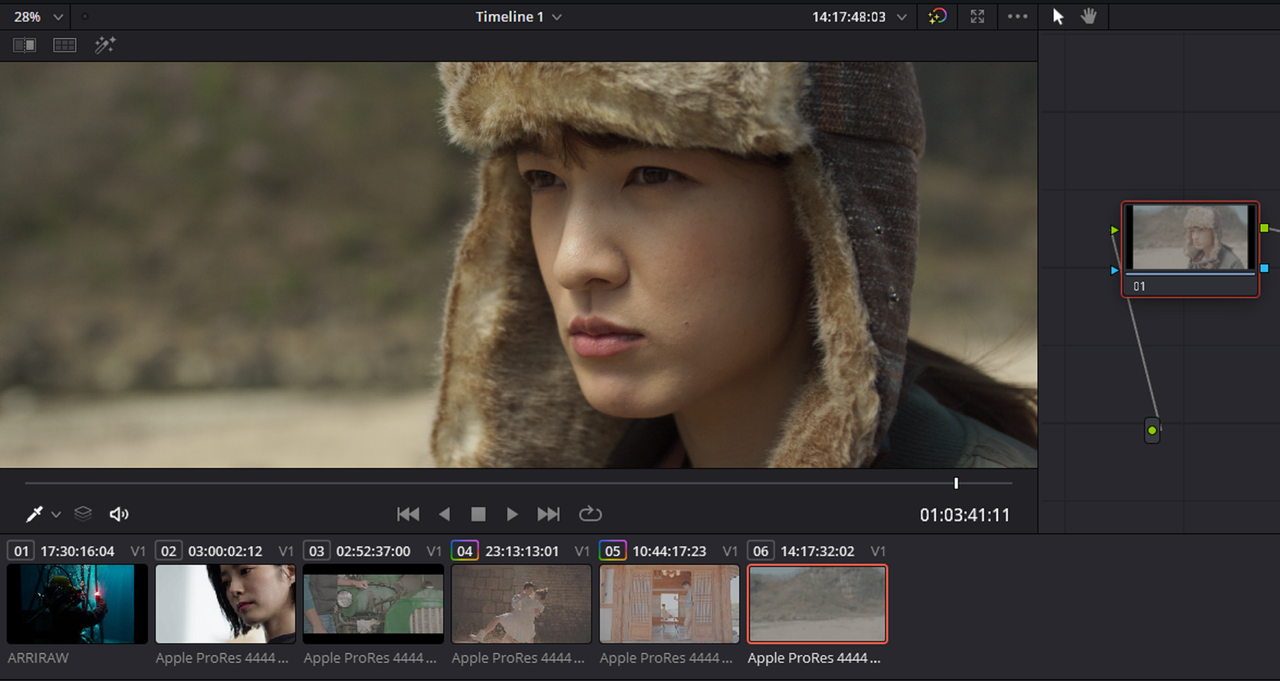The image size is (1280, 681).
Task: Click timecode 02:52:37:00 of clip 03
Action: (373, 551)
